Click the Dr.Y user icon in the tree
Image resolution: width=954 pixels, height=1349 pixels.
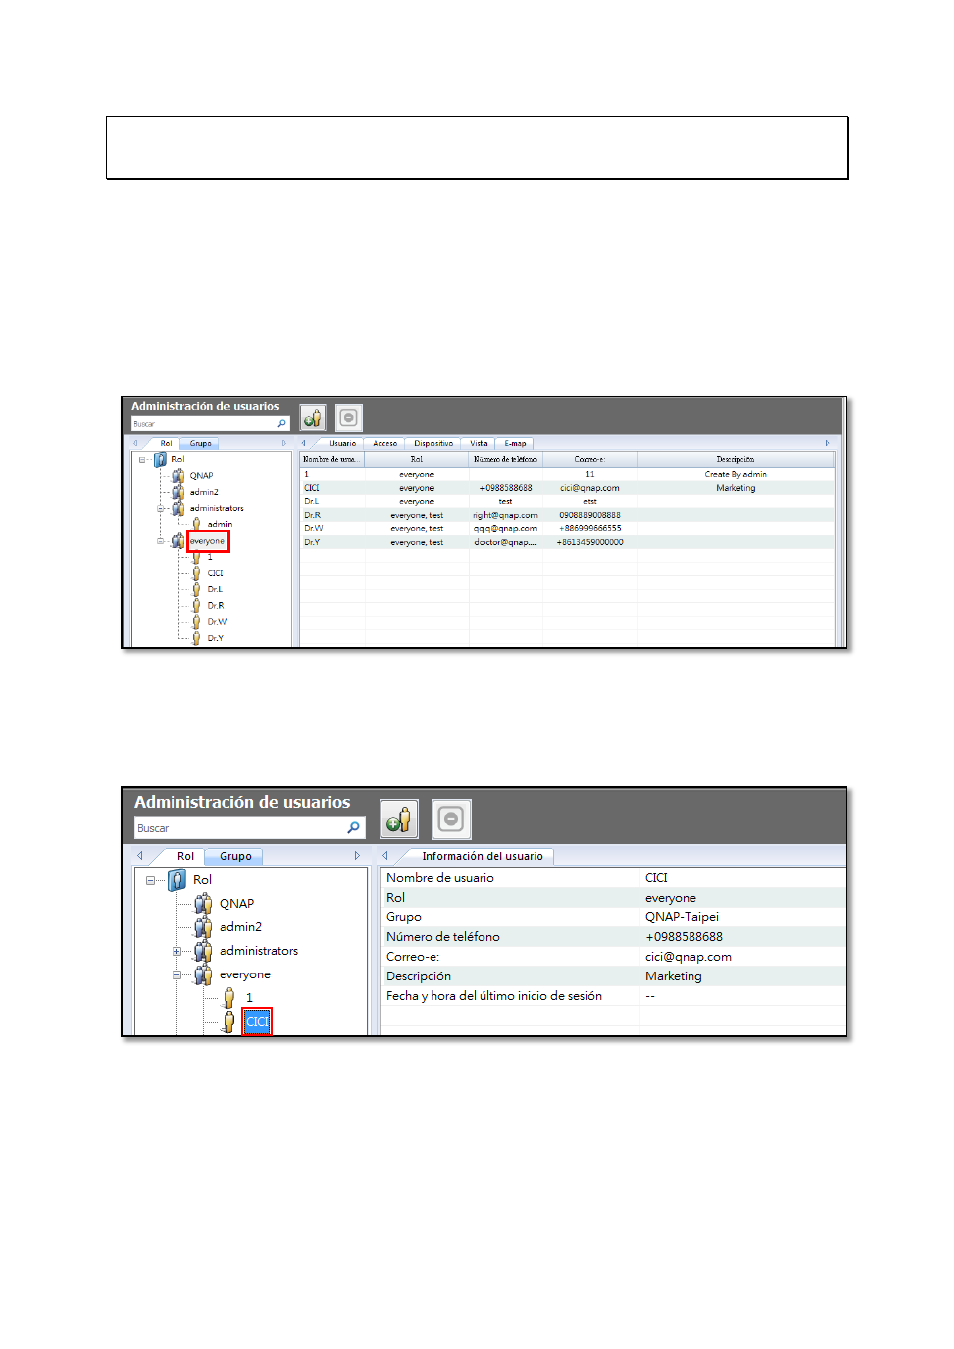click(x=197, y=637)
